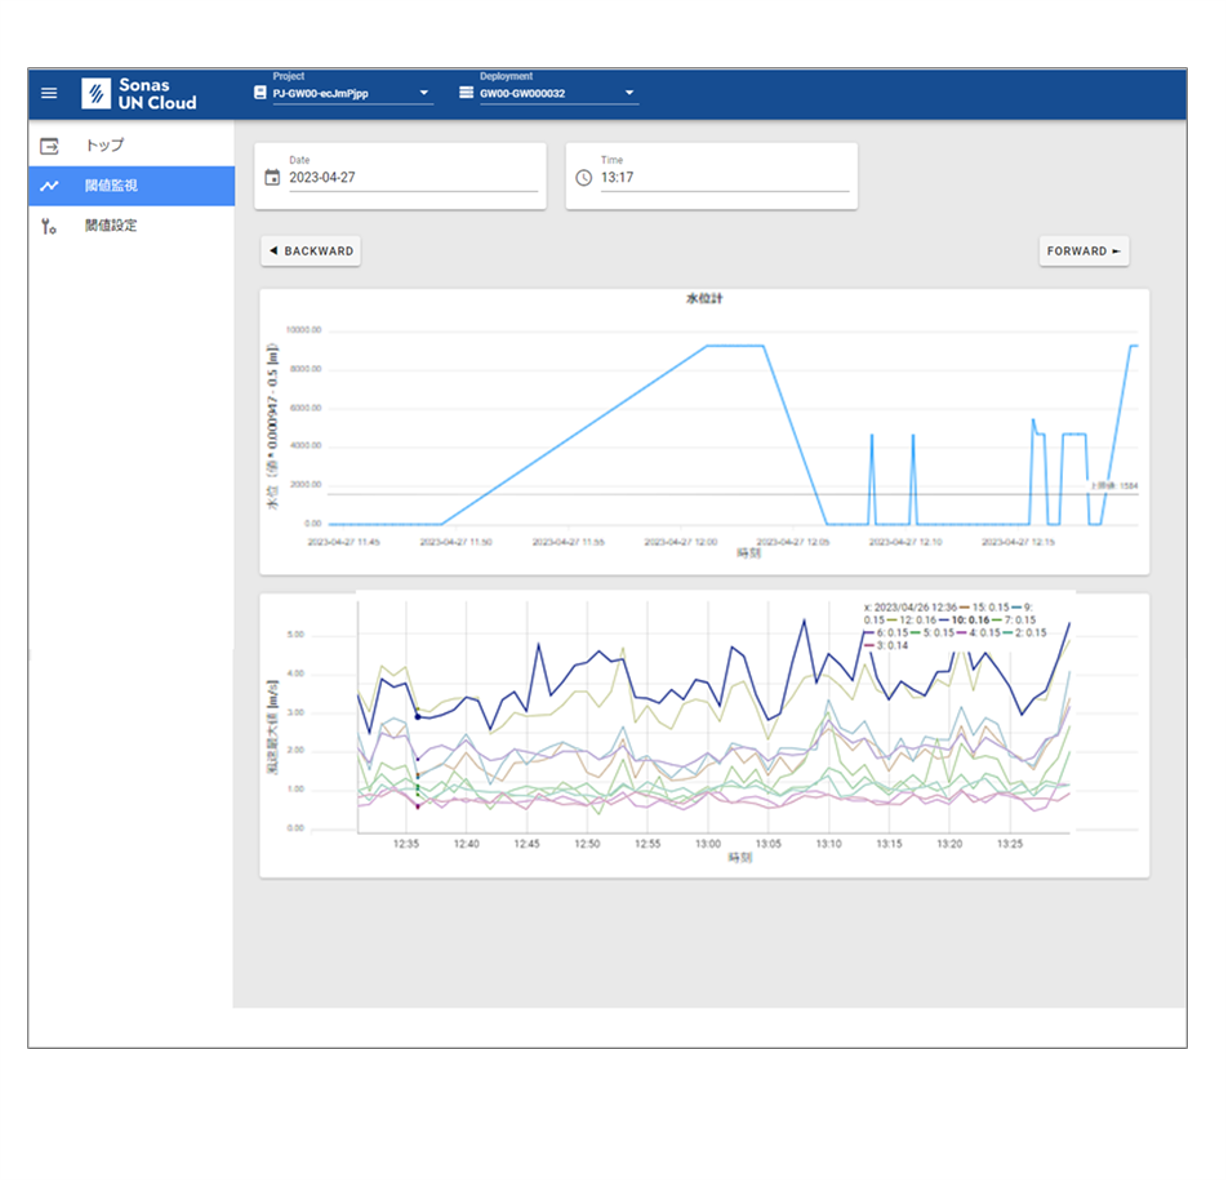This screenshot has width=1226, height=1180.
Task: Click the Time field showing 13:17
Action: (x=722, y=178)
